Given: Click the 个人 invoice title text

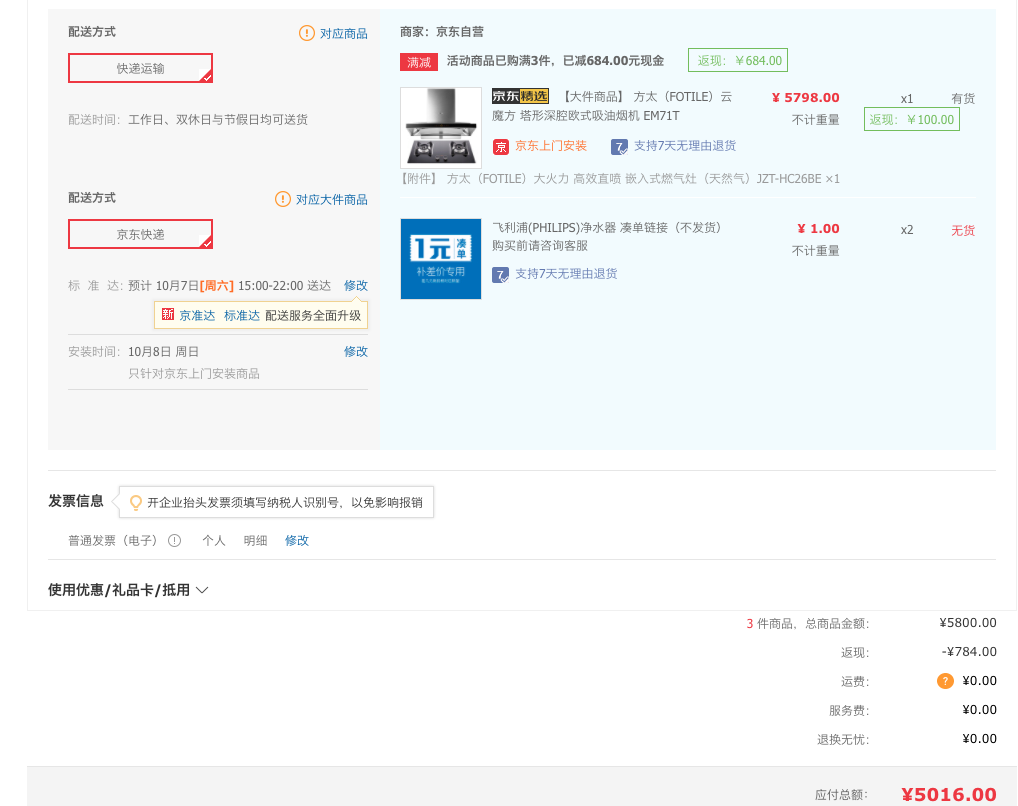Looking at the screenshot, I should click(214, 540).
